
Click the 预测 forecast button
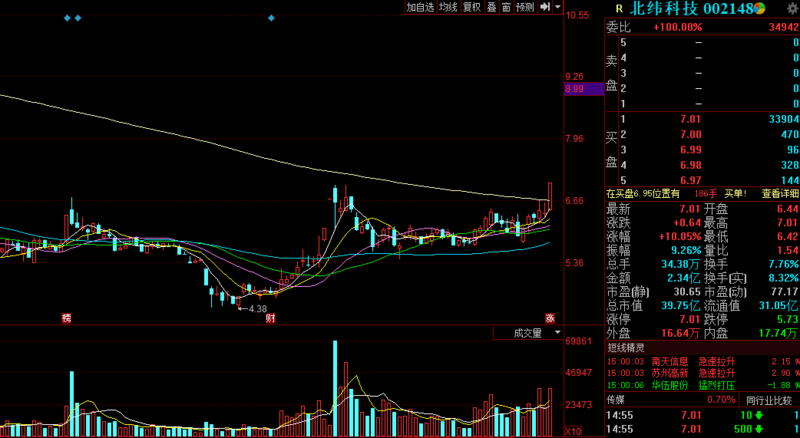524,7
